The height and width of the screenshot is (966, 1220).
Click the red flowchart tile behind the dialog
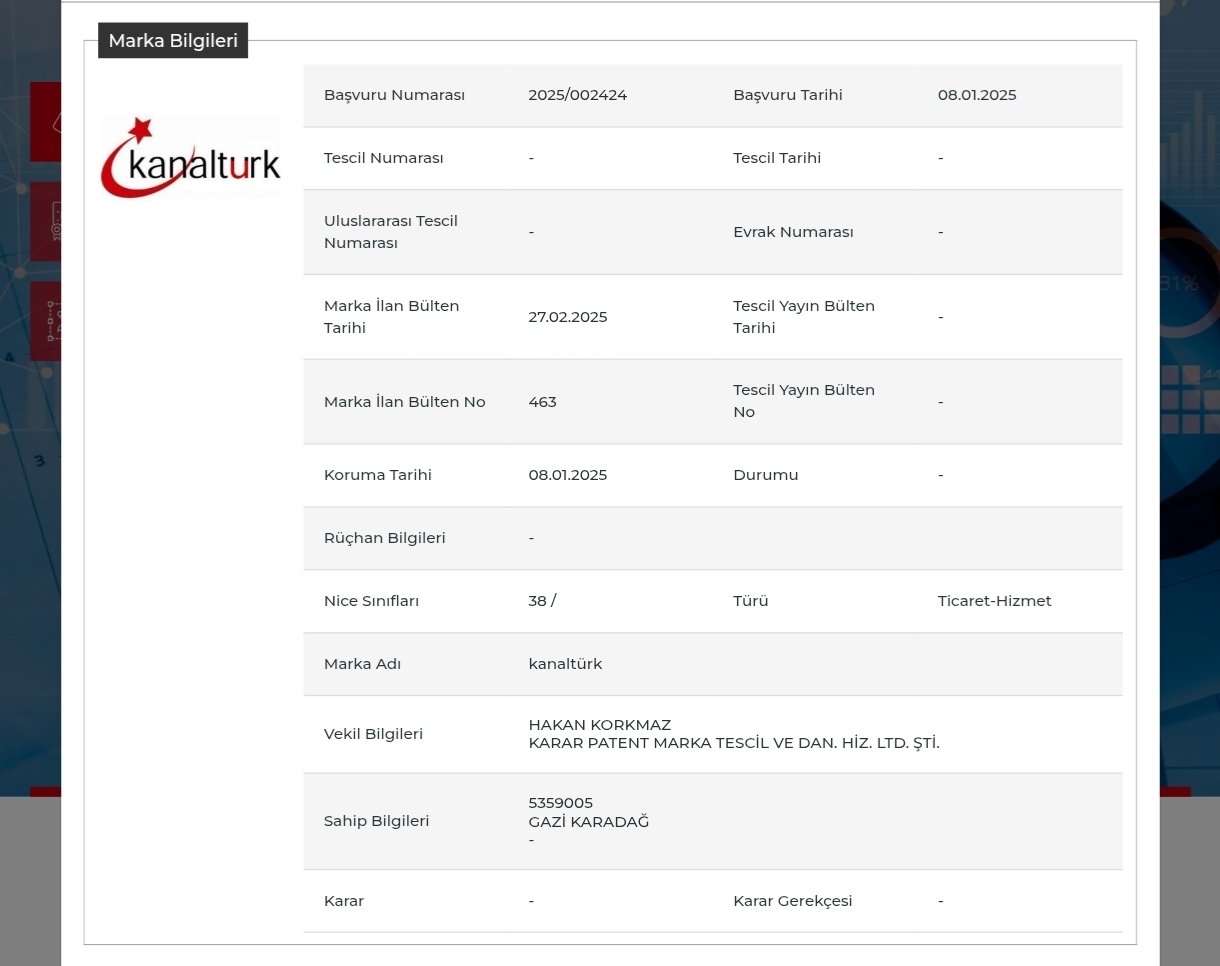(46, 320)
